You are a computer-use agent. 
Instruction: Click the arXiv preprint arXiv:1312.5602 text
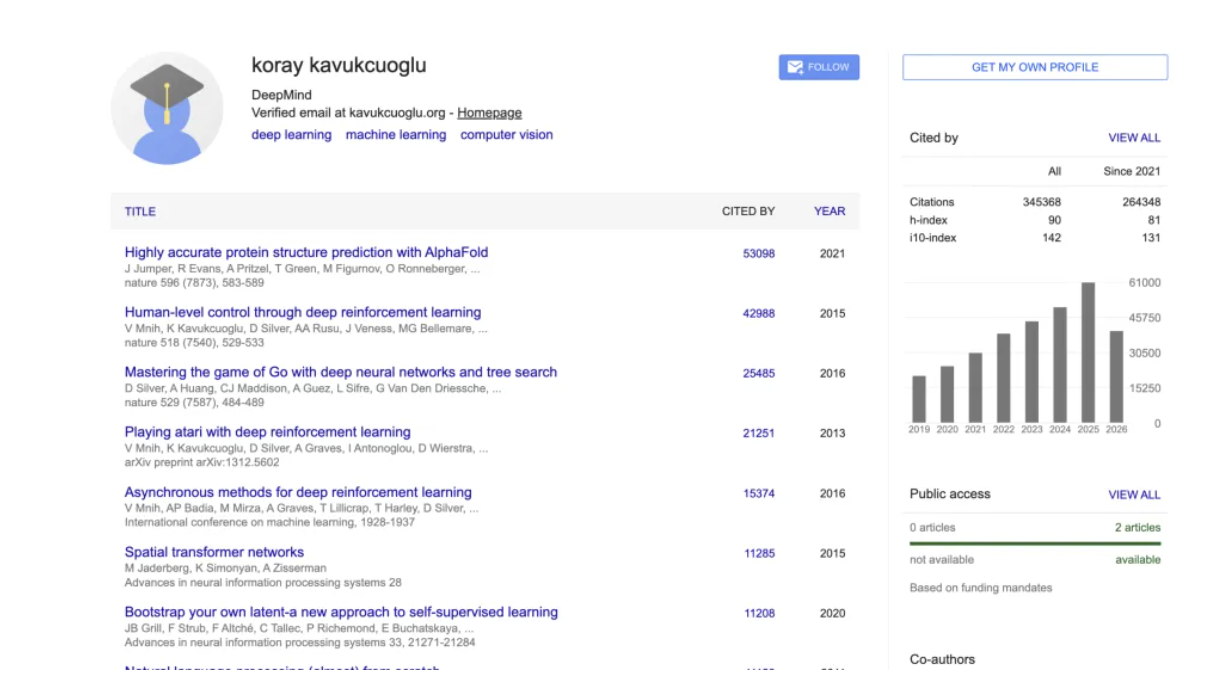tap(201, 463)
